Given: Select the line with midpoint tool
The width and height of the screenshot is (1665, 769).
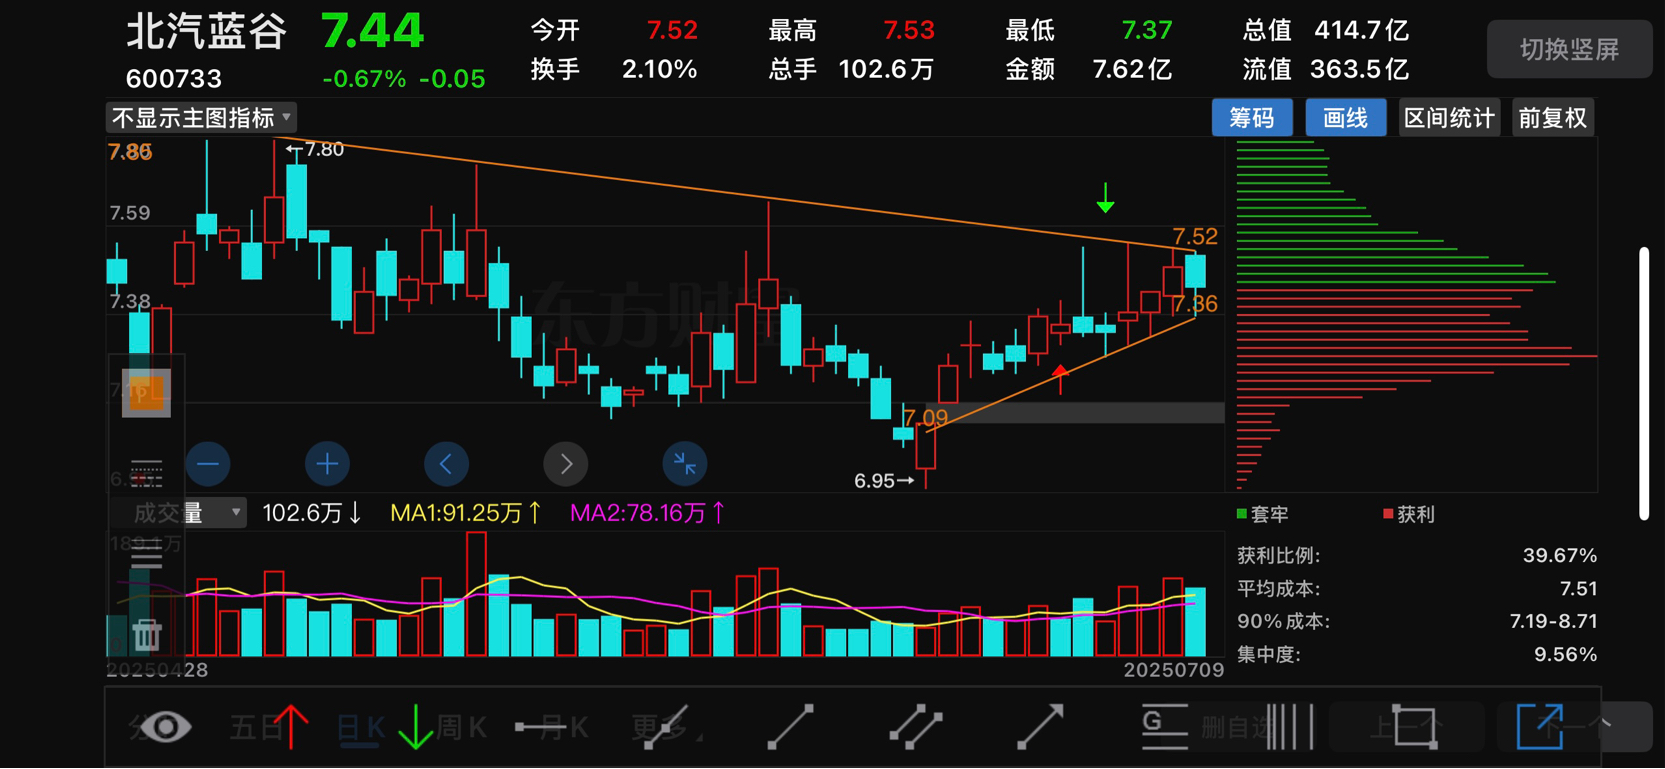Looking at the screenshot, I should click(665, 726).
